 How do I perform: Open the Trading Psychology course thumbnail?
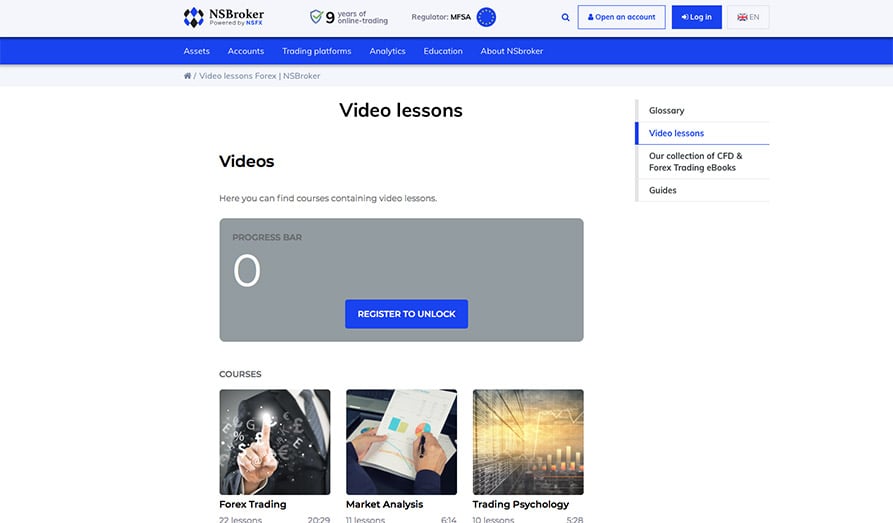[527, 442]
